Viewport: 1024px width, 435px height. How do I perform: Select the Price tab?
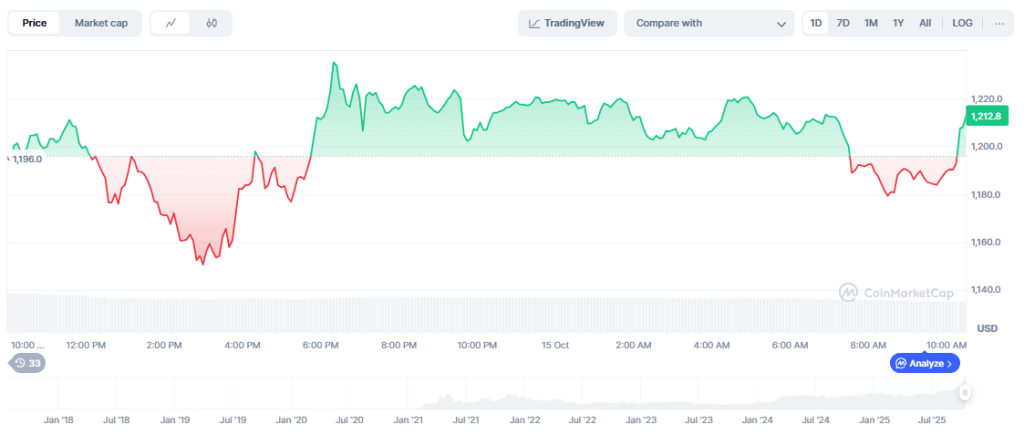point(35,23)
